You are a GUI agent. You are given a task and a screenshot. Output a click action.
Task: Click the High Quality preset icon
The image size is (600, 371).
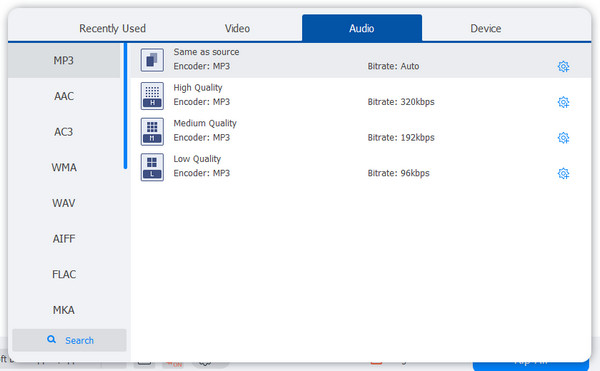coord(152,96)
